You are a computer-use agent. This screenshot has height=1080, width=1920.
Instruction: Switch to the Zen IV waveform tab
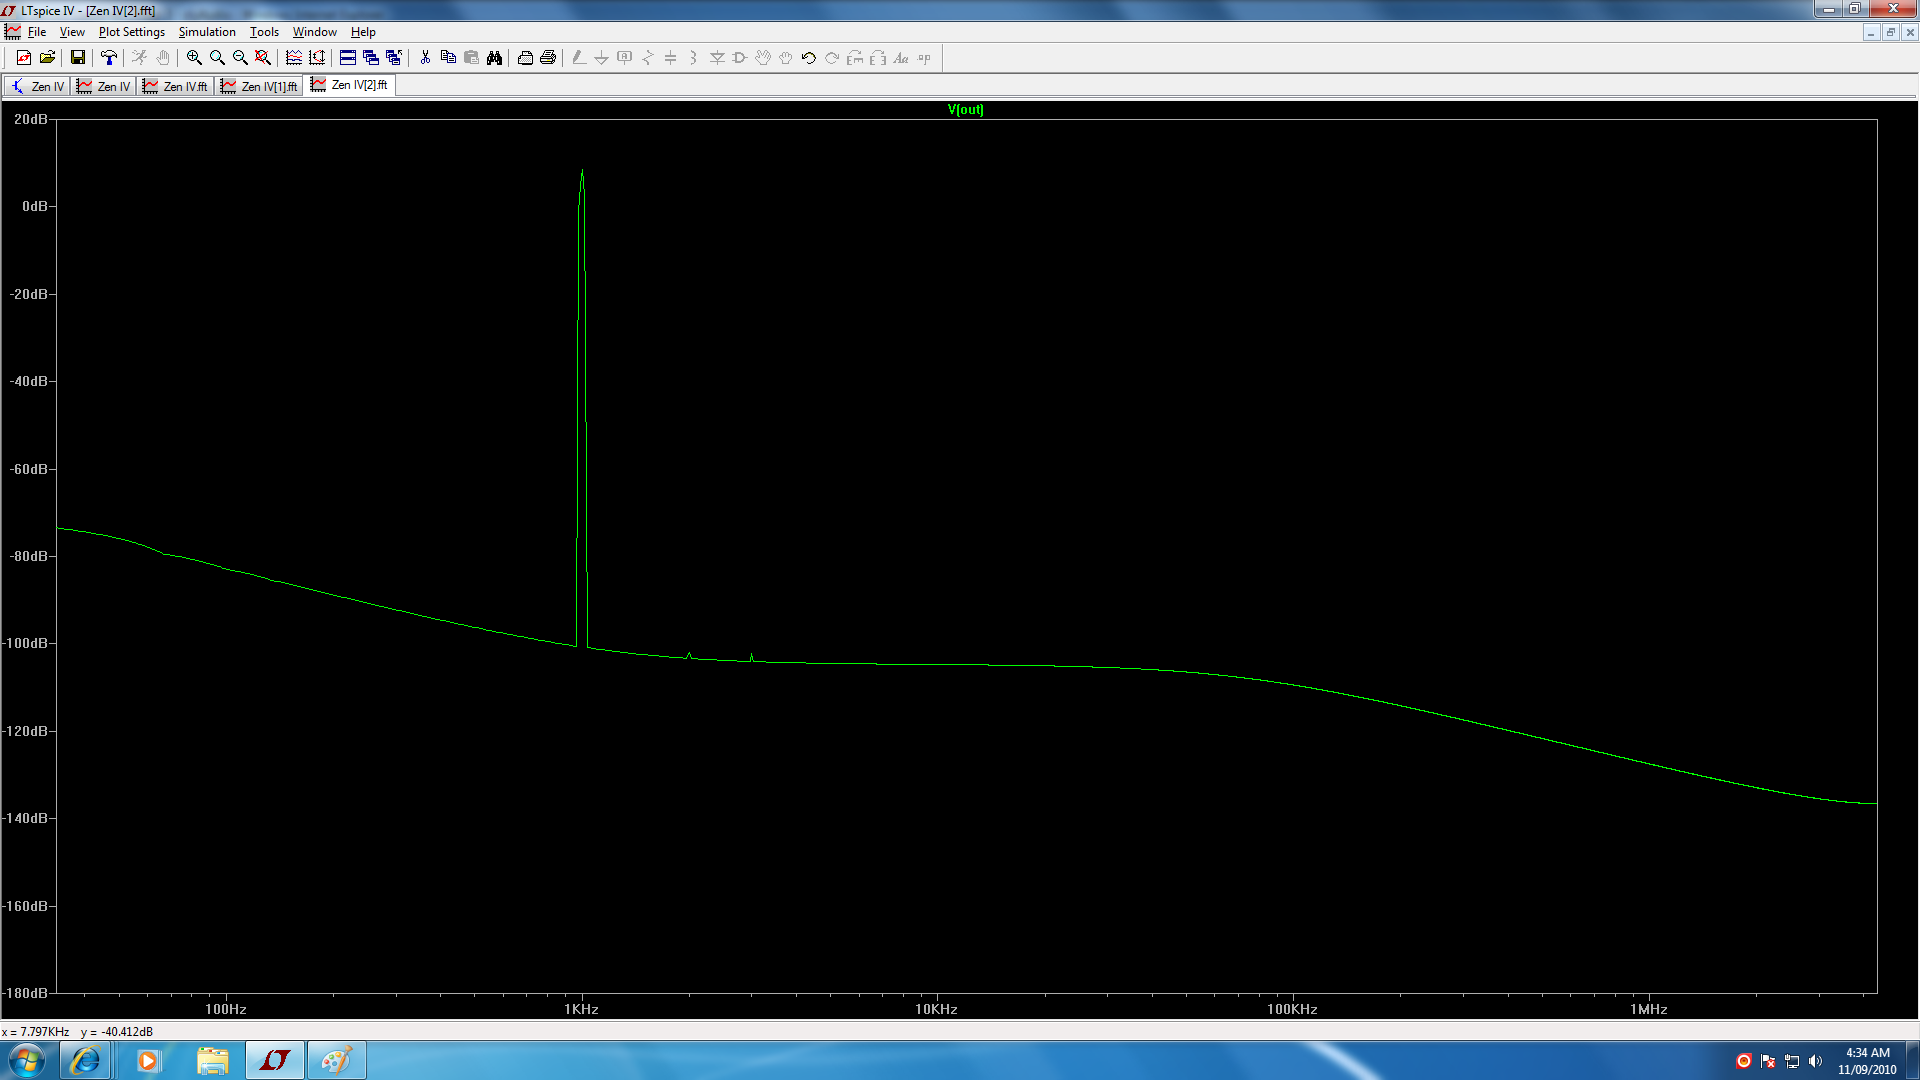point(104,86)
